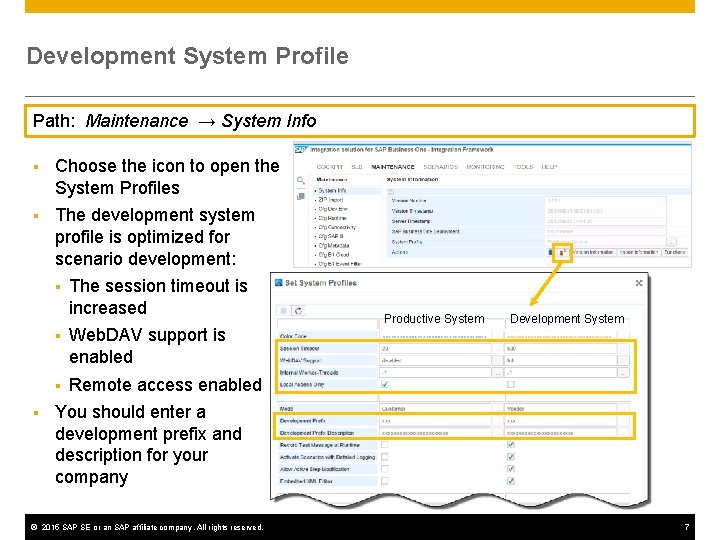Uncheck Embedded XML Editor for Development System
Viewport: 720px width, 540px height.
click(x=511, y=481)
